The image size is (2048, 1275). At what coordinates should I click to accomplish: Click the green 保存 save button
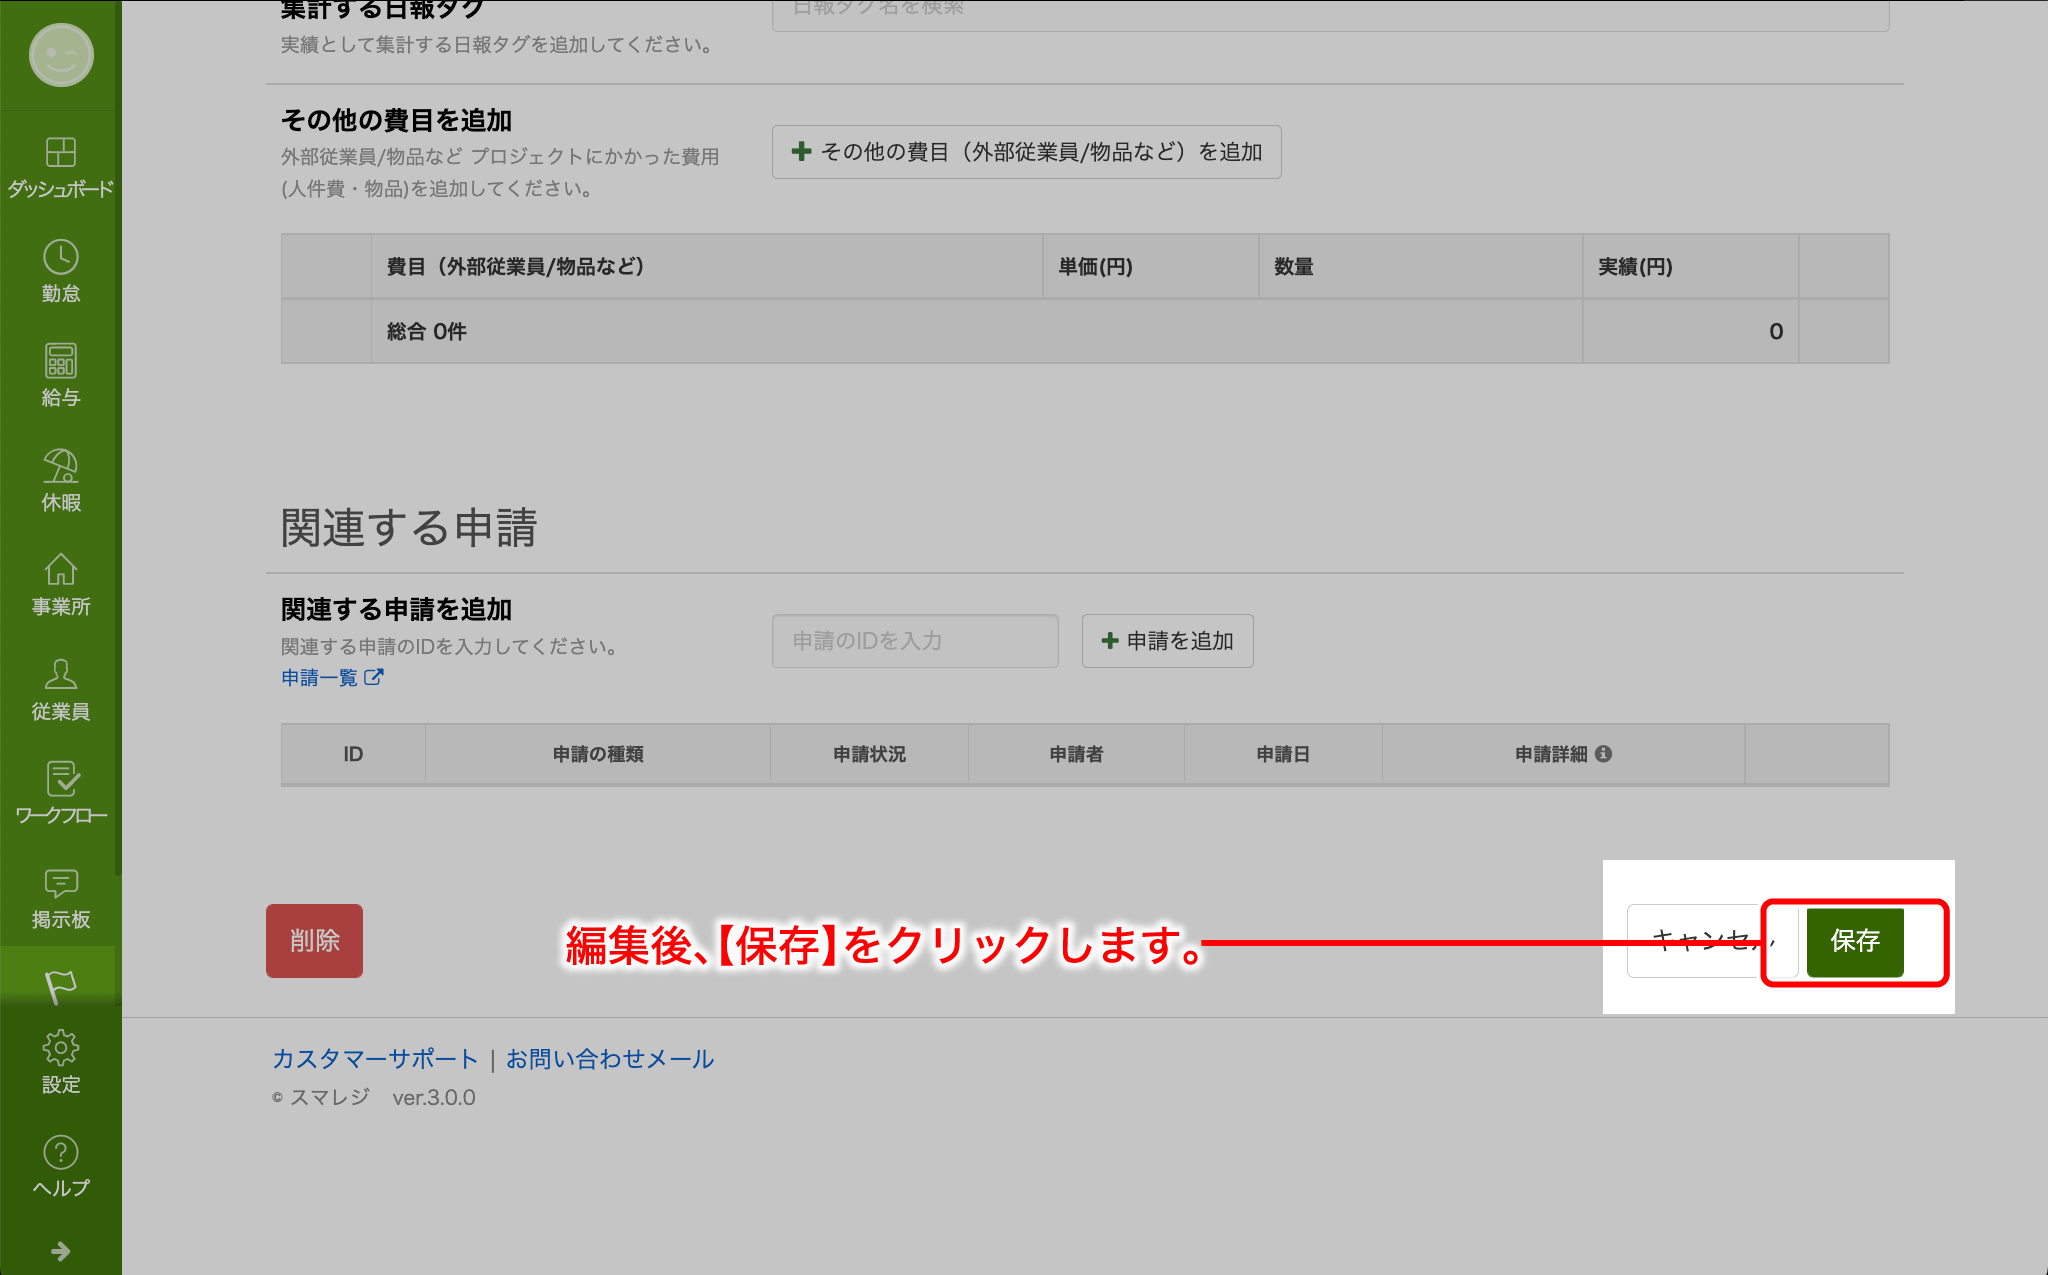click(x=1854, y=941)
